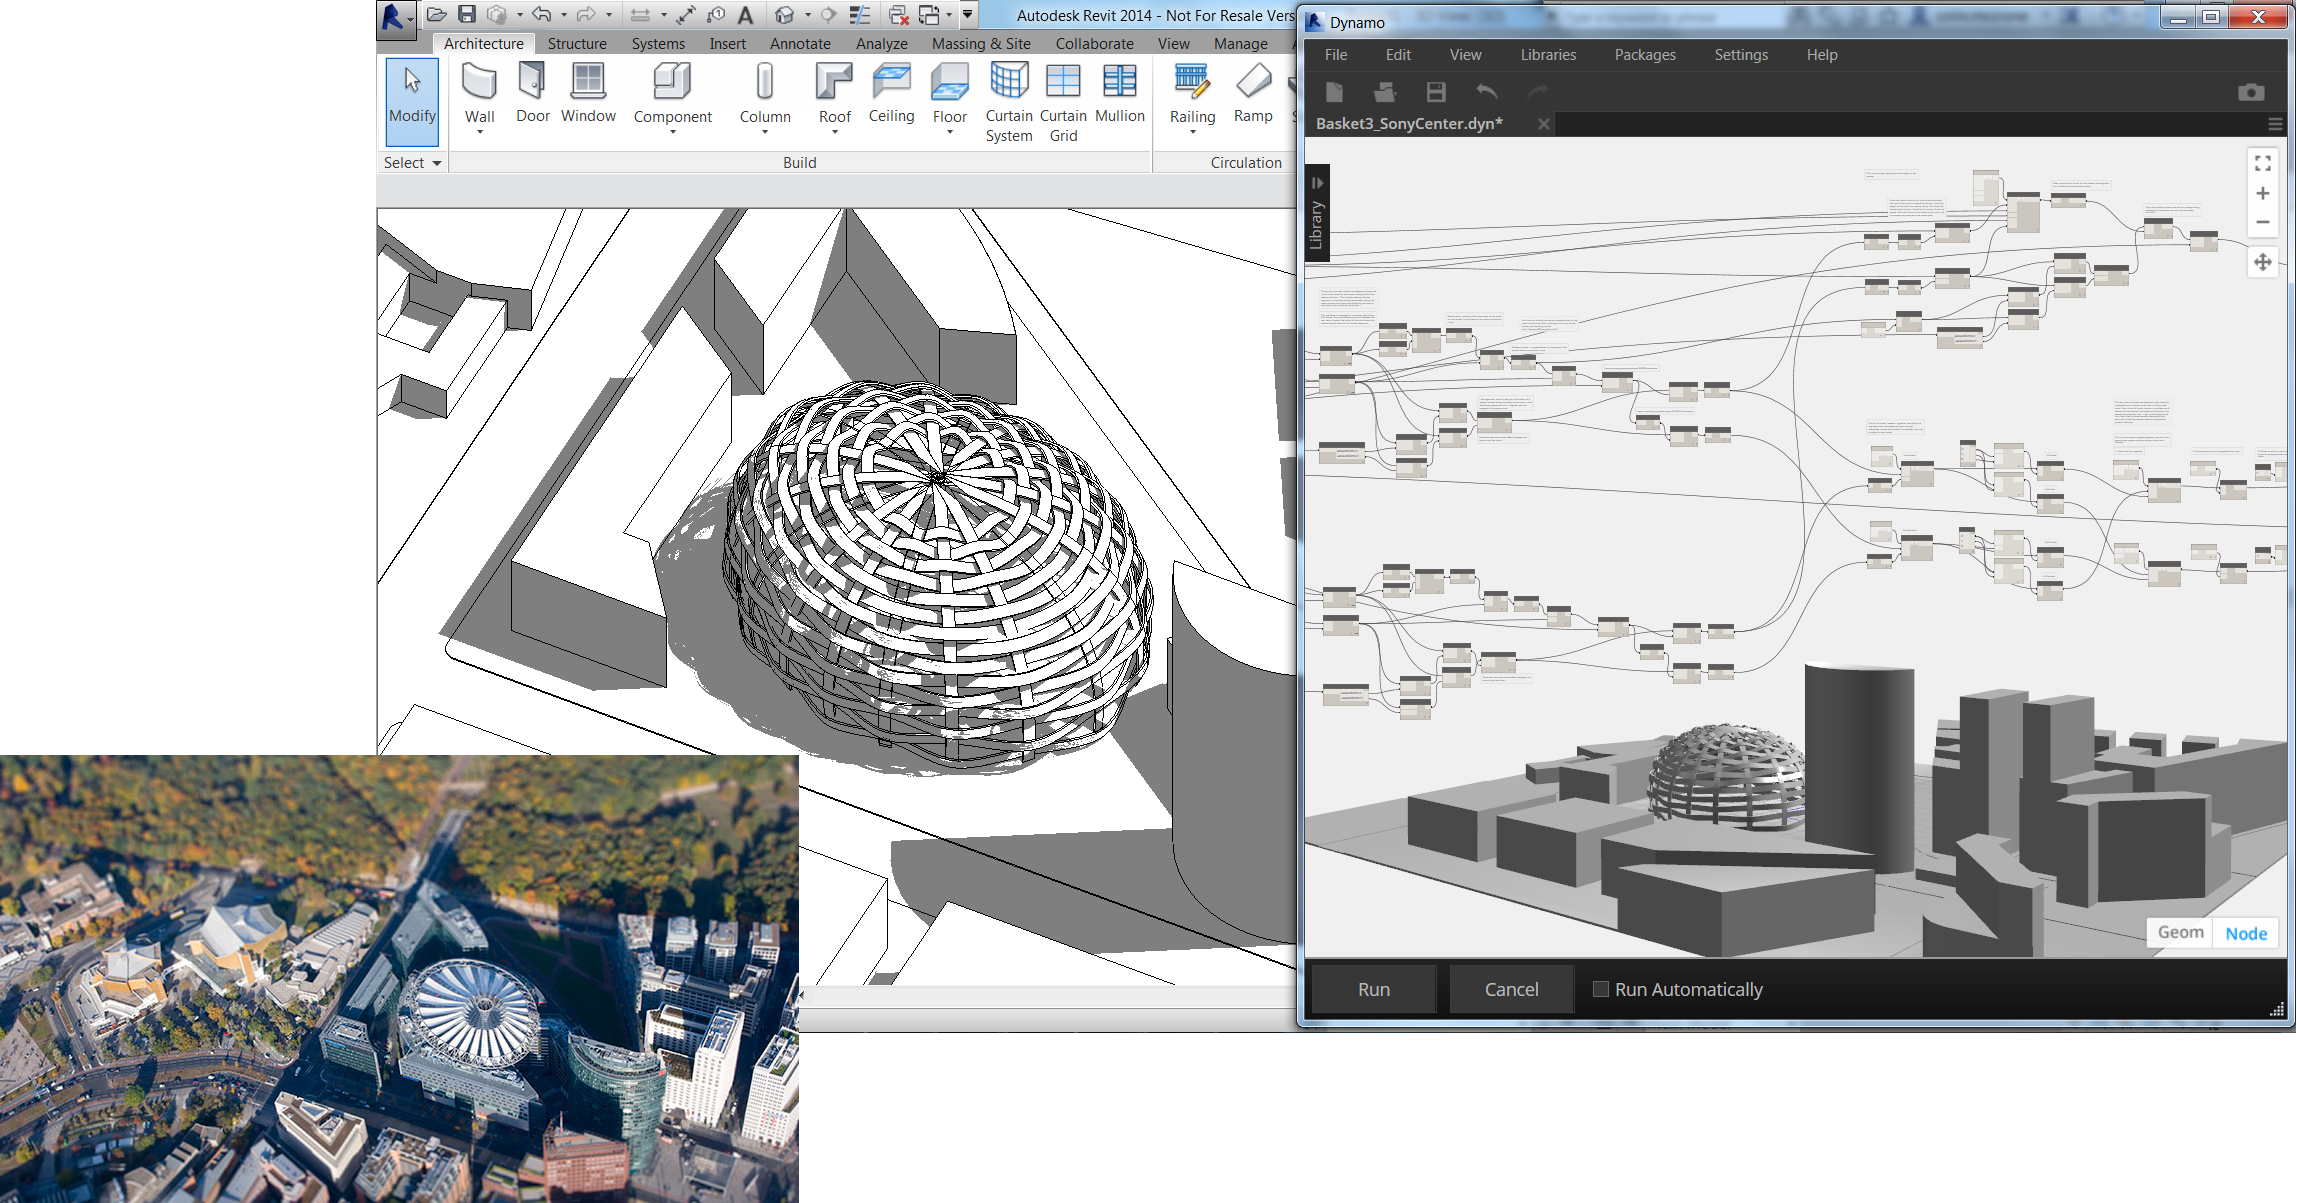Screen dimensions: 2297x1203
Task: Select the Ceiling tool
Action: click(891, 93)
